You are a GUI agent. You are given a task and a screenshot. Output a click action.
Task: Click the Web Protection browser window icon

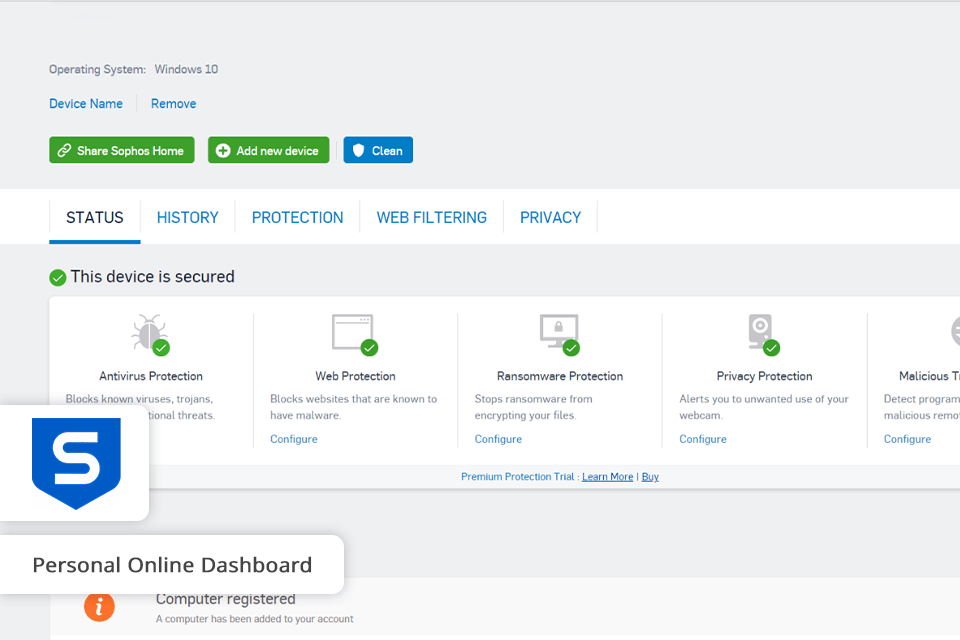pyautogui.click(x=354, y=334)
